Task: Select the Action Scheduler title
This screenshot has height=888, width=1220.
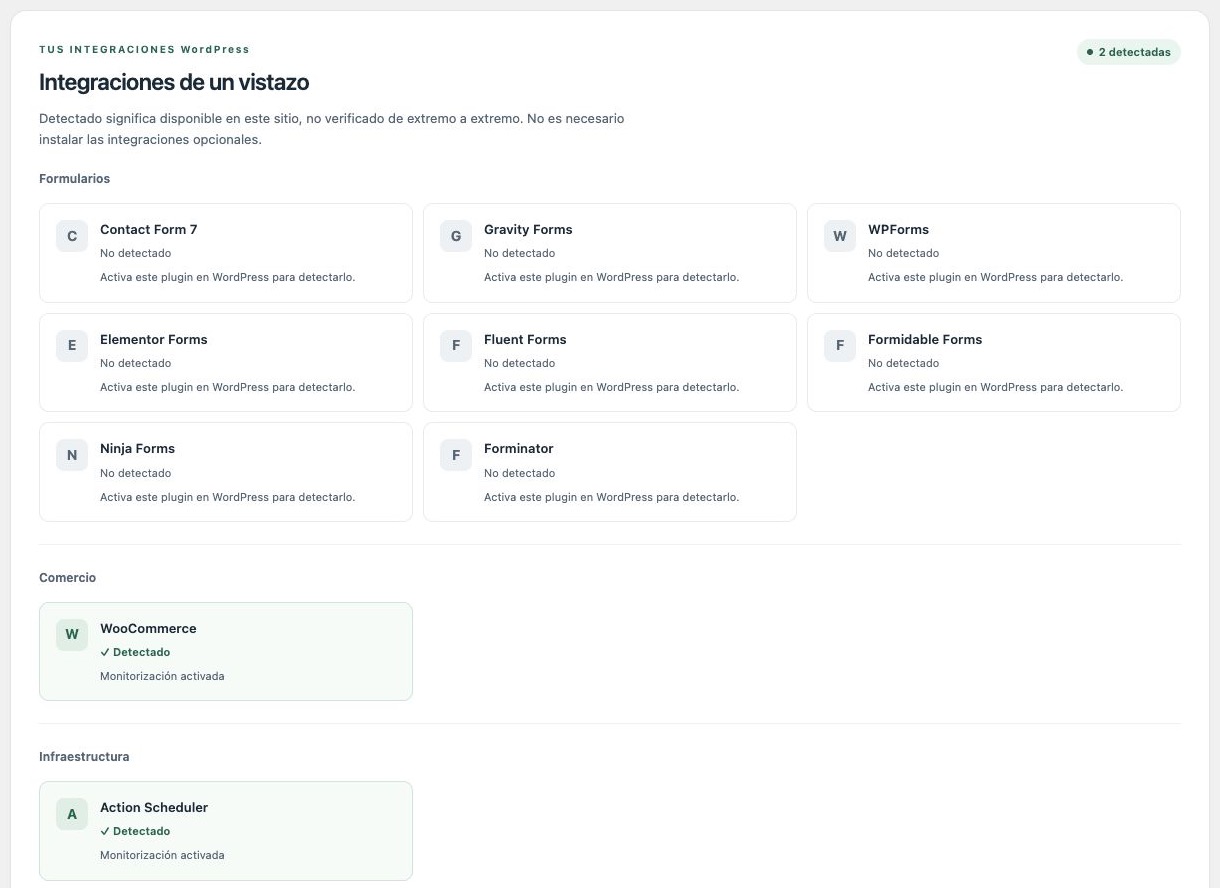Action: 154,807
